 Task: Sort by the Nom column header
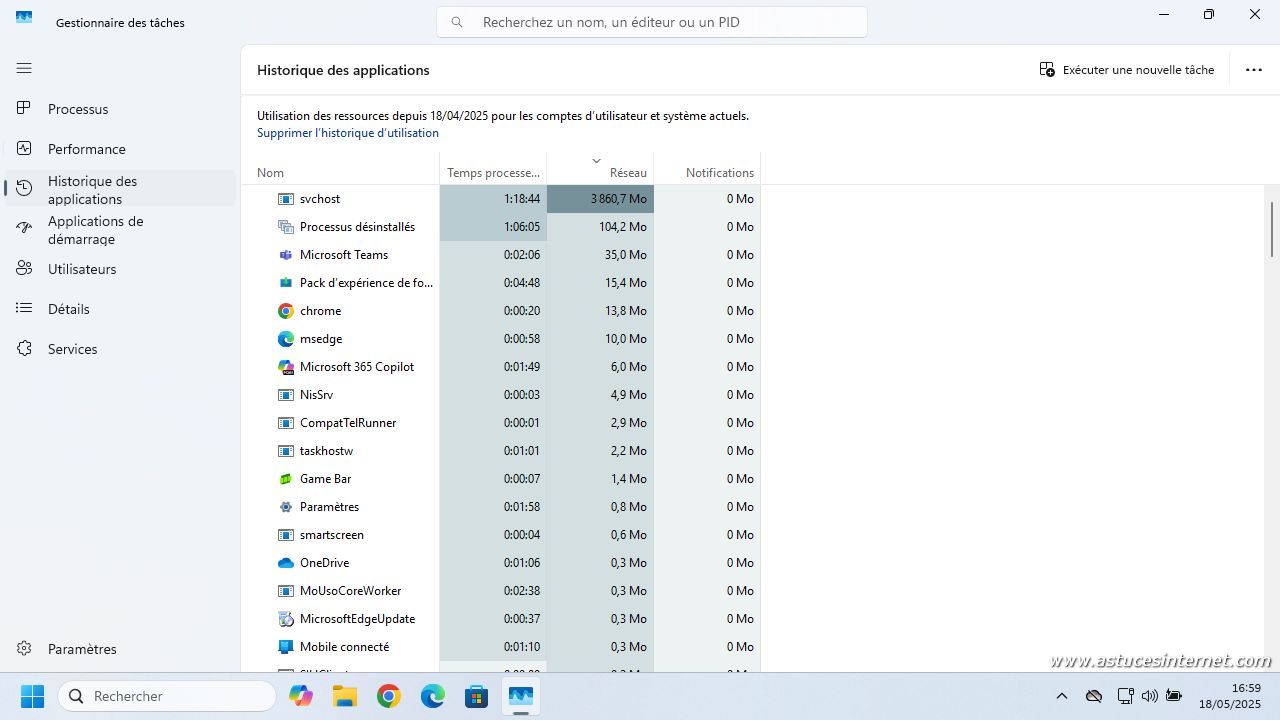pos(340,168)
